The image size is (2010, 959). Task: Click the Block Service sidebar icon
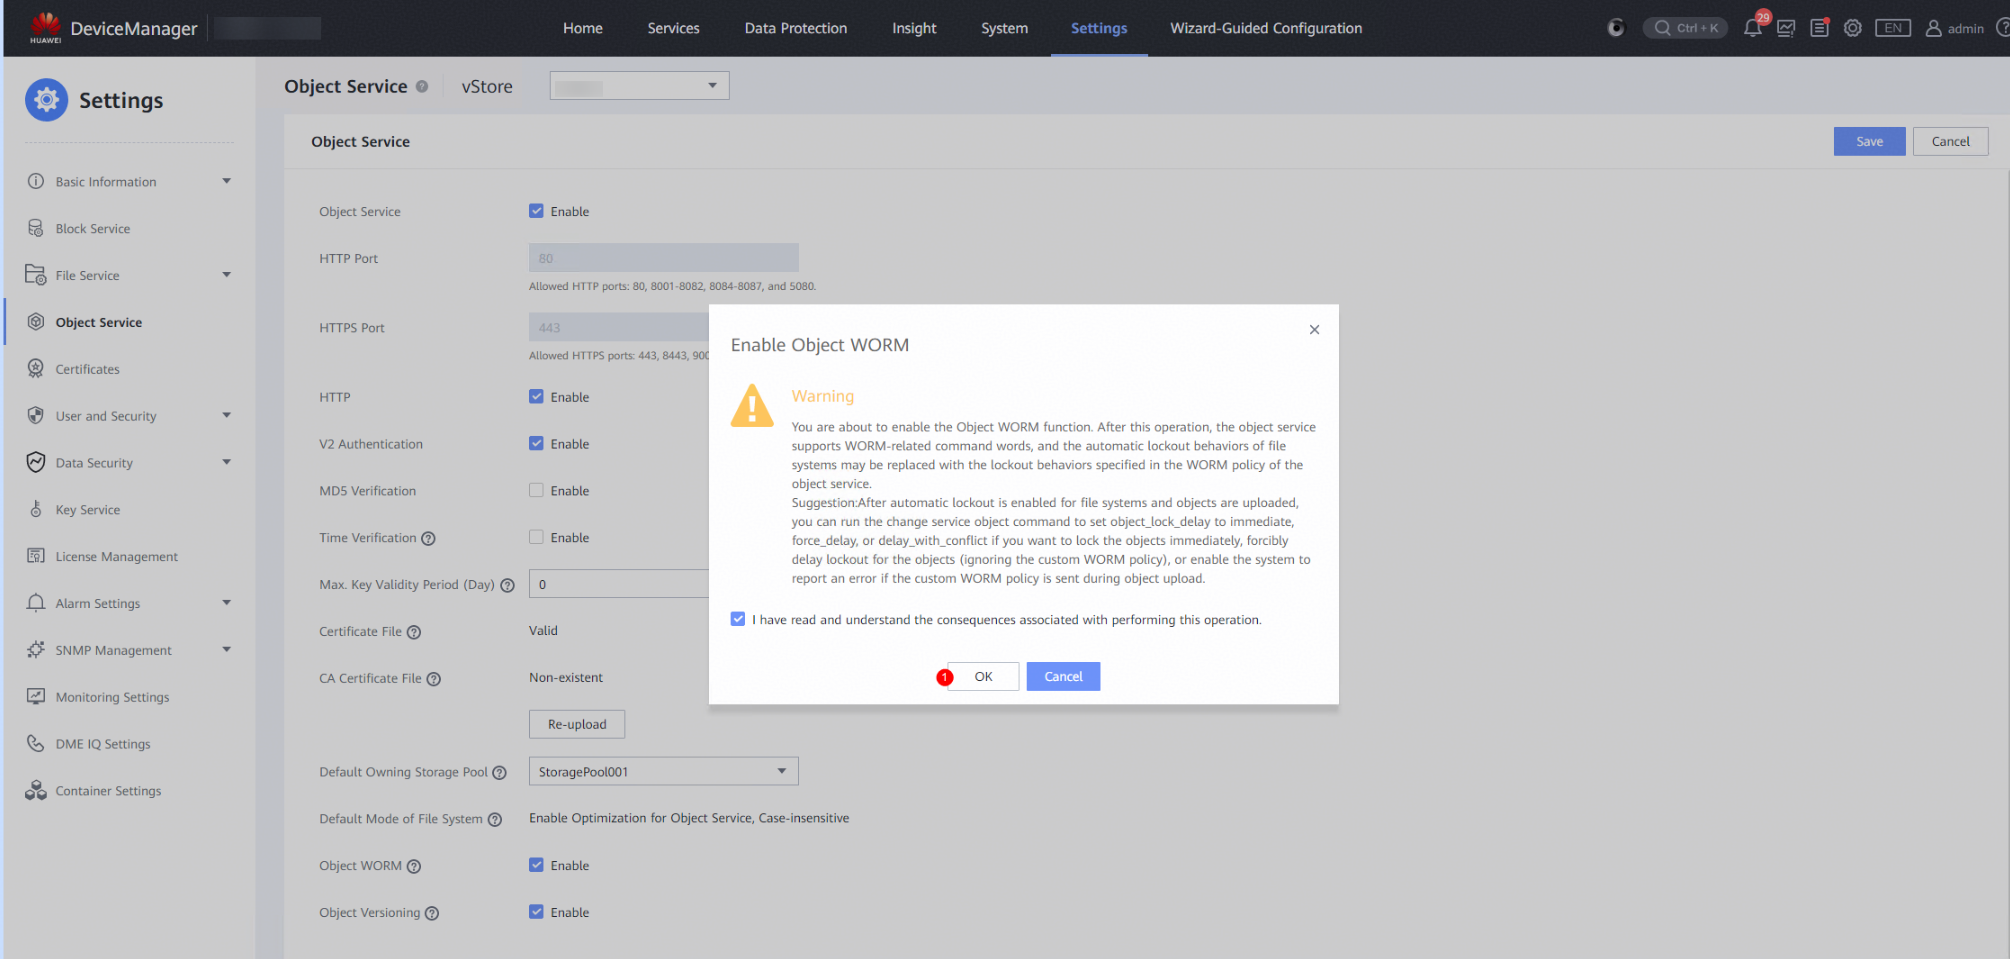point(36,228)
